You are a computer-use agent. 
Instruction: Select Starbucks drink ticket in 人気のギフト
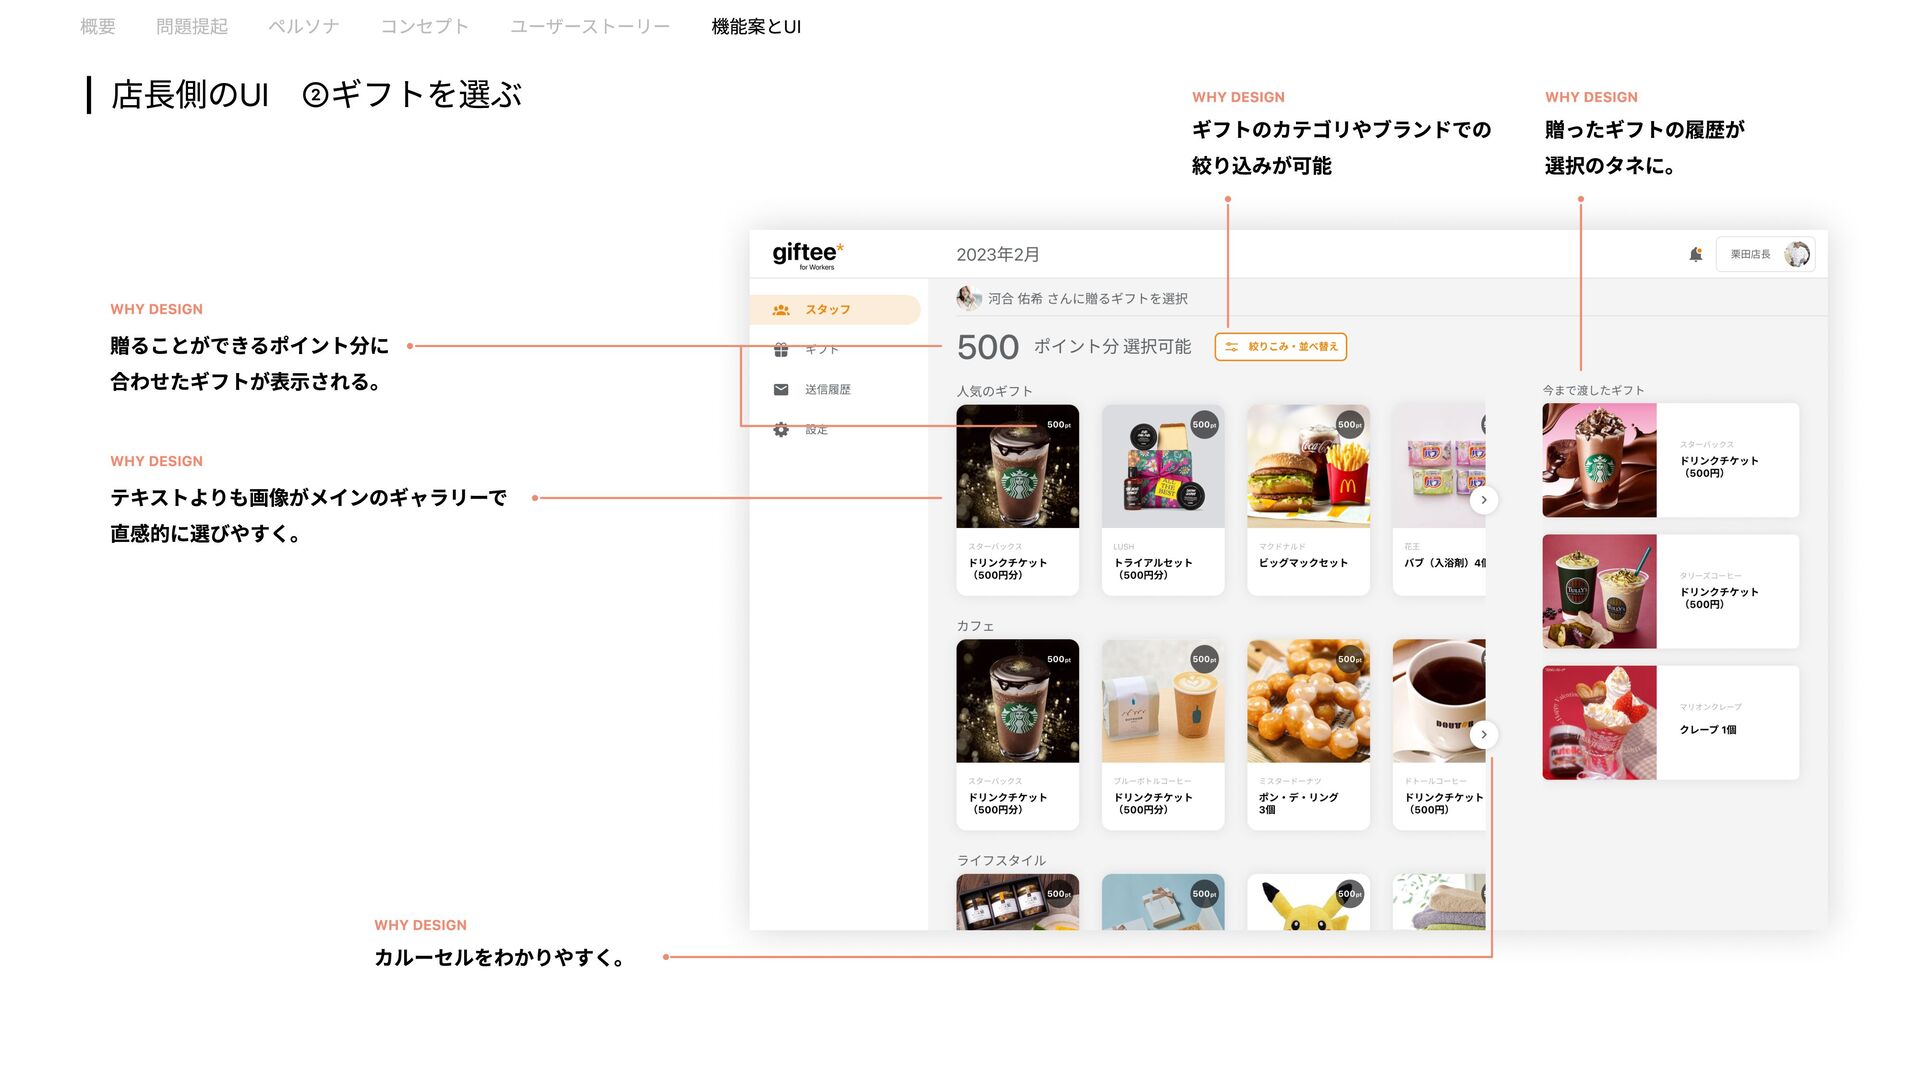tap(1017, 500)
